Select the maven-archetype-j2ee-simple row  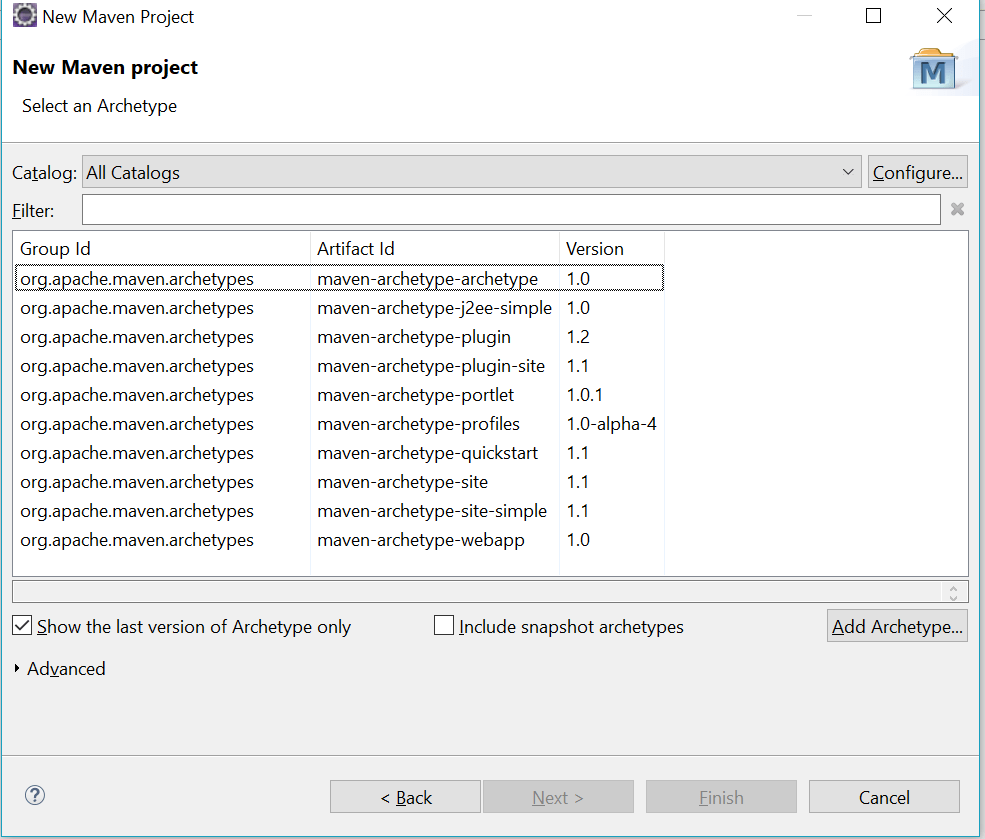pyautogui.click(x=339, y=308)
